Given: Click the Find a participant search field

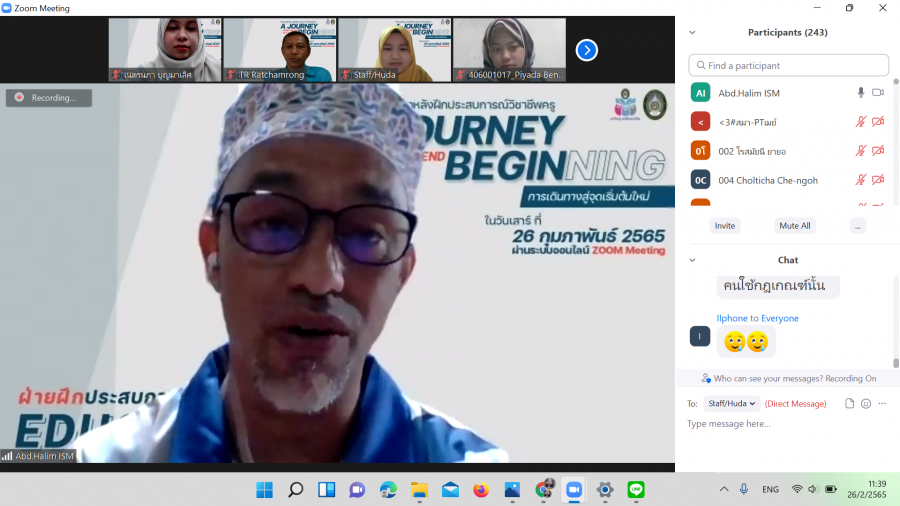Looking at the screenshot, I should tap(789, 65).
